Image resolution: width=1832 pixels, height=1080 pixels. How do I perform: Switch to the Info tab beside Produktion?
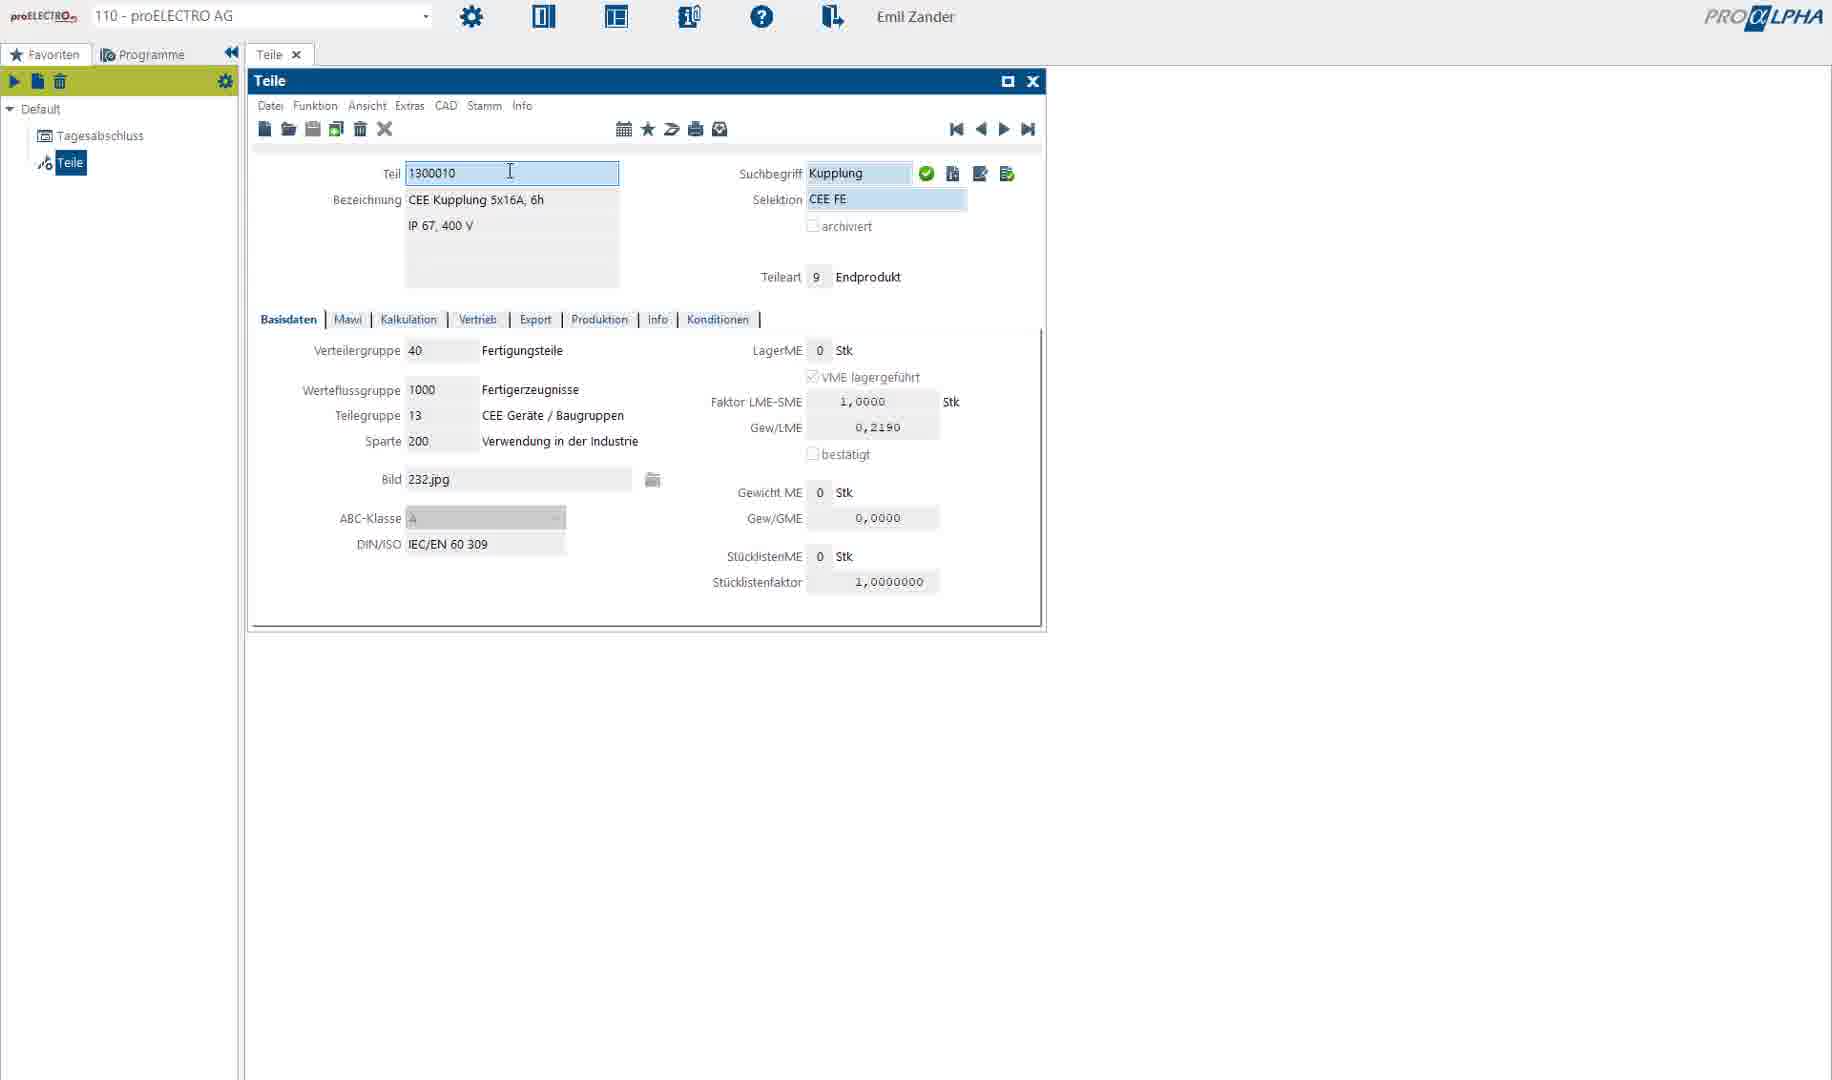658,320
